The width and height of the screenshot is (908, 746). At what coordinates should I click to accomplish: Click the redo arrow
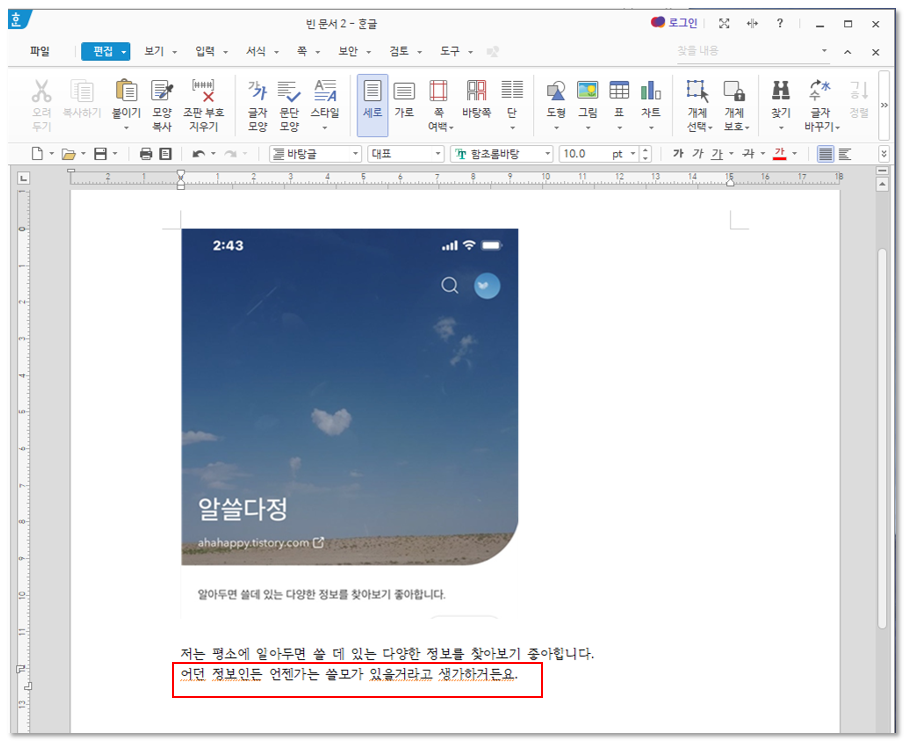tap(230, 153)
